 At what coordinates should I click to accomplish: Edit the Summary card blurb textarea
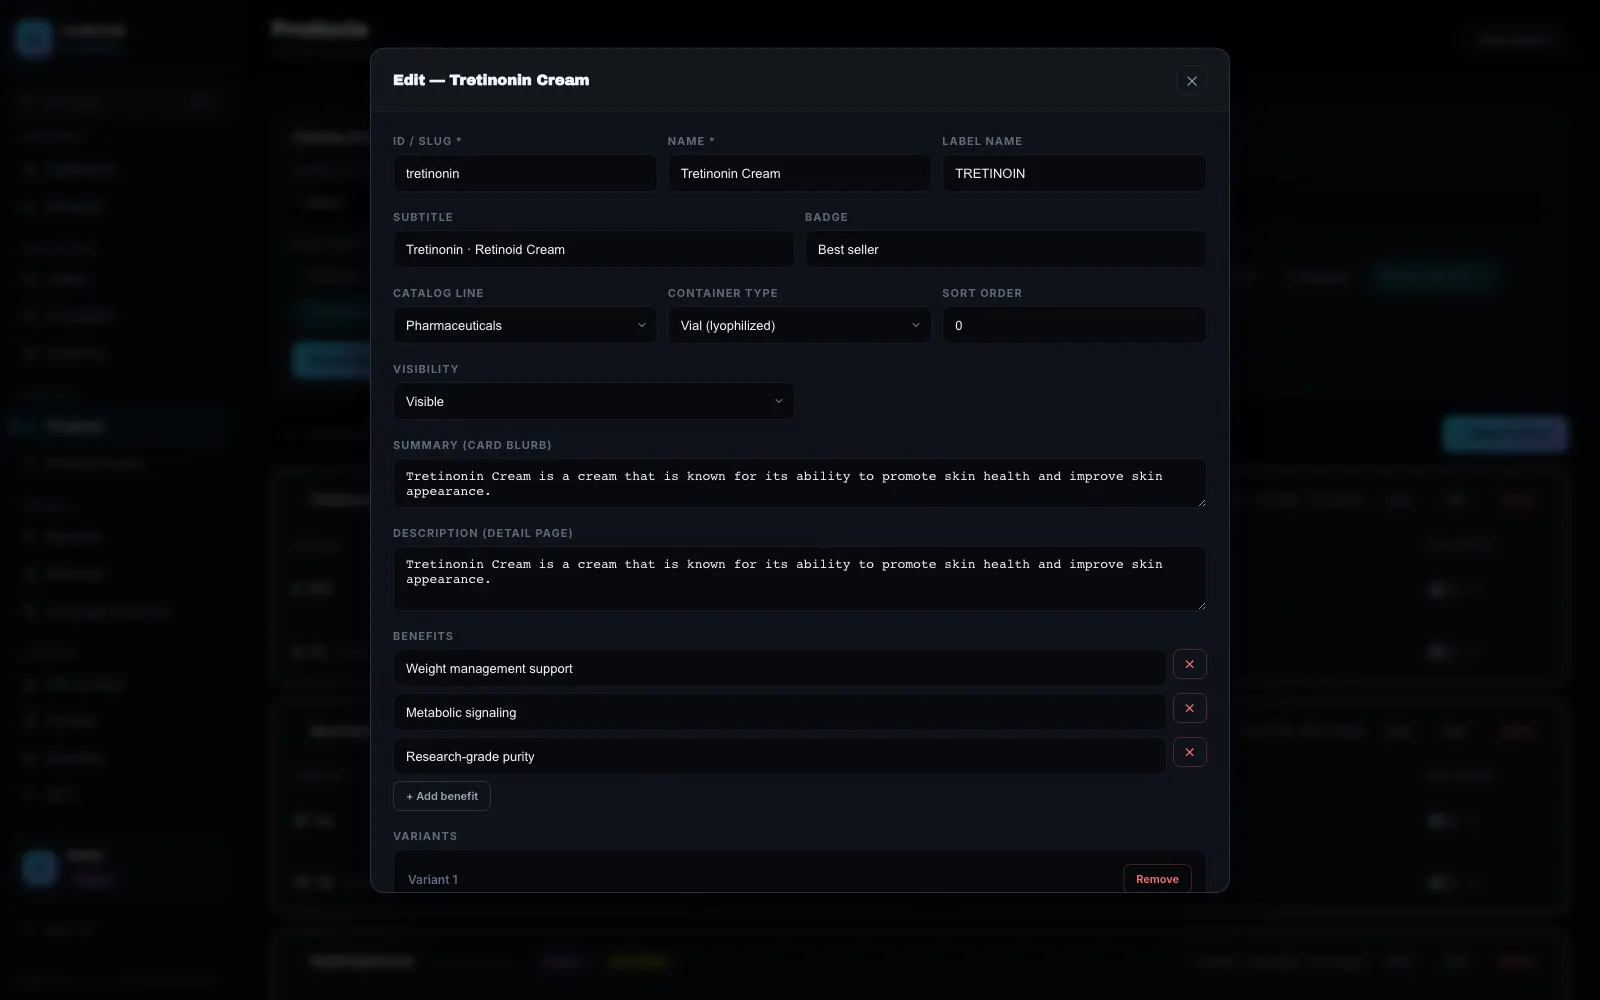click(799, 483)
